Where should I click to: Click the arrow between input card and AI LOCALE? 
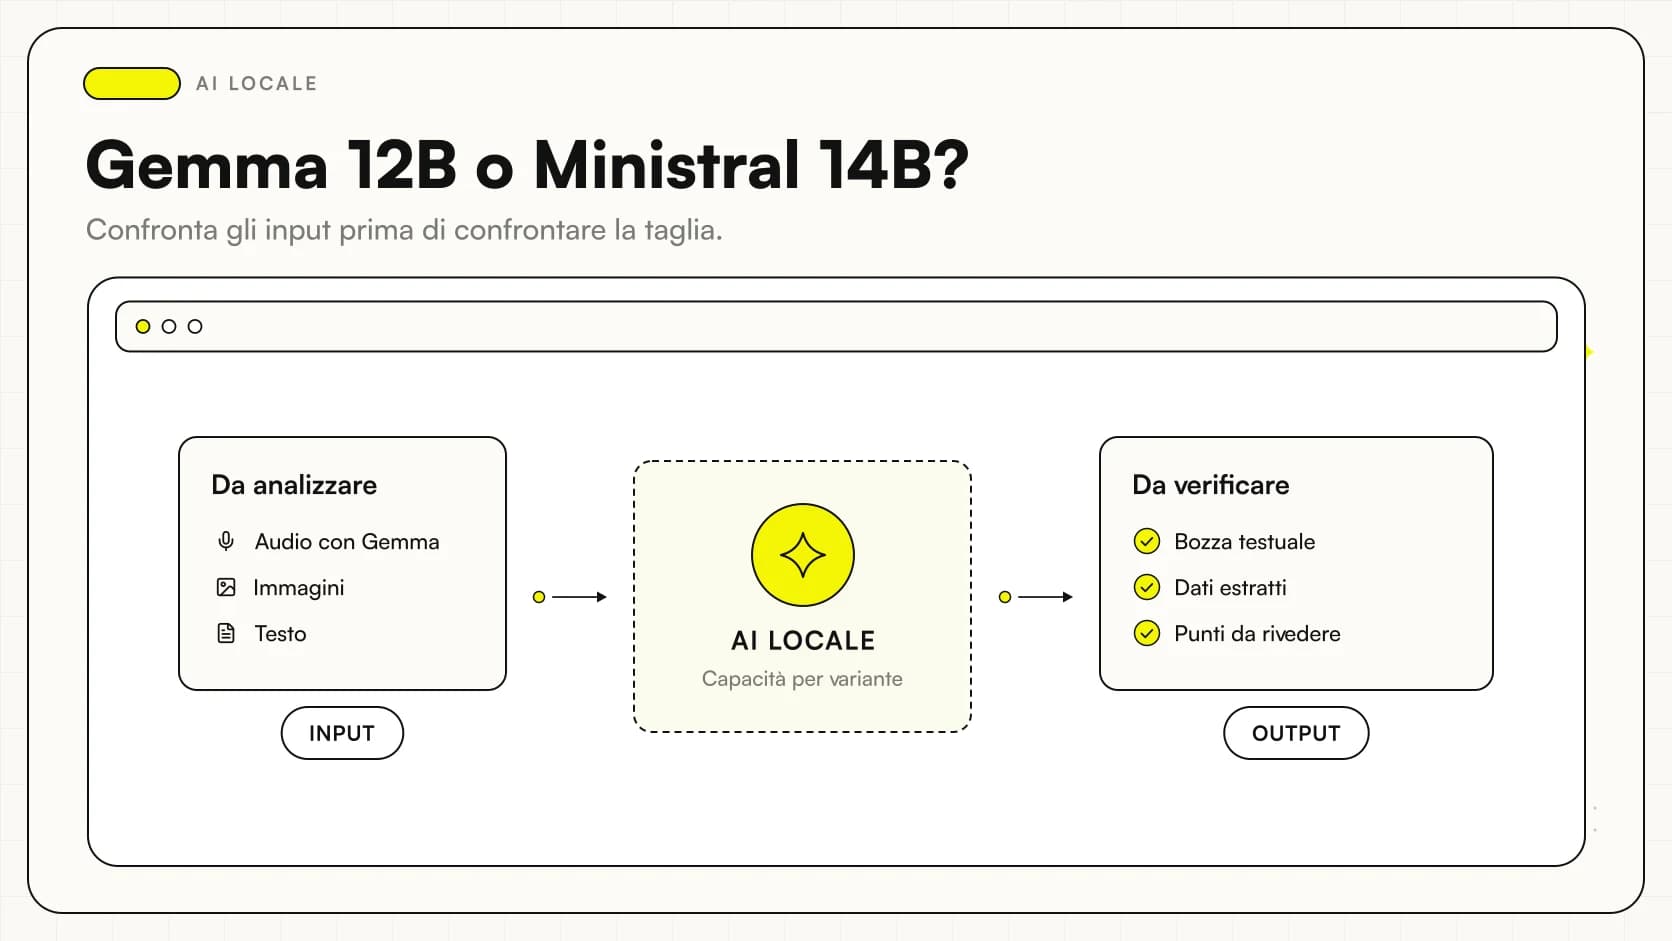(x=571, y=597)
